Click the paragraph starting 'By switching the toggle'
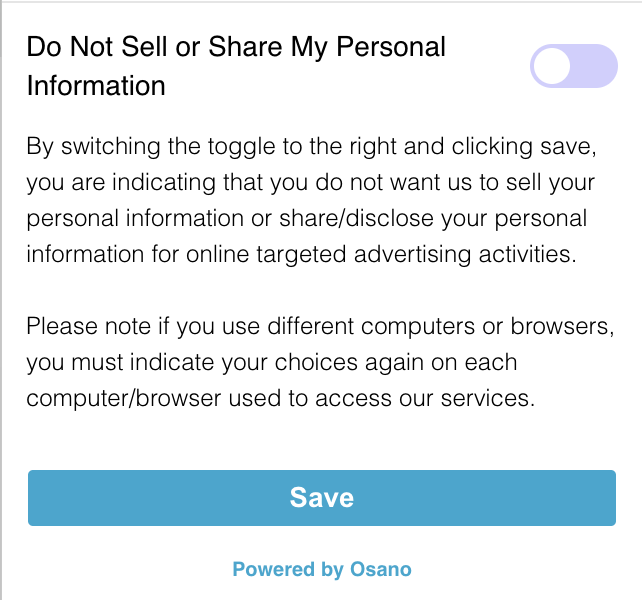The height and width of the screenshot is (600, 642). [310, 200]
